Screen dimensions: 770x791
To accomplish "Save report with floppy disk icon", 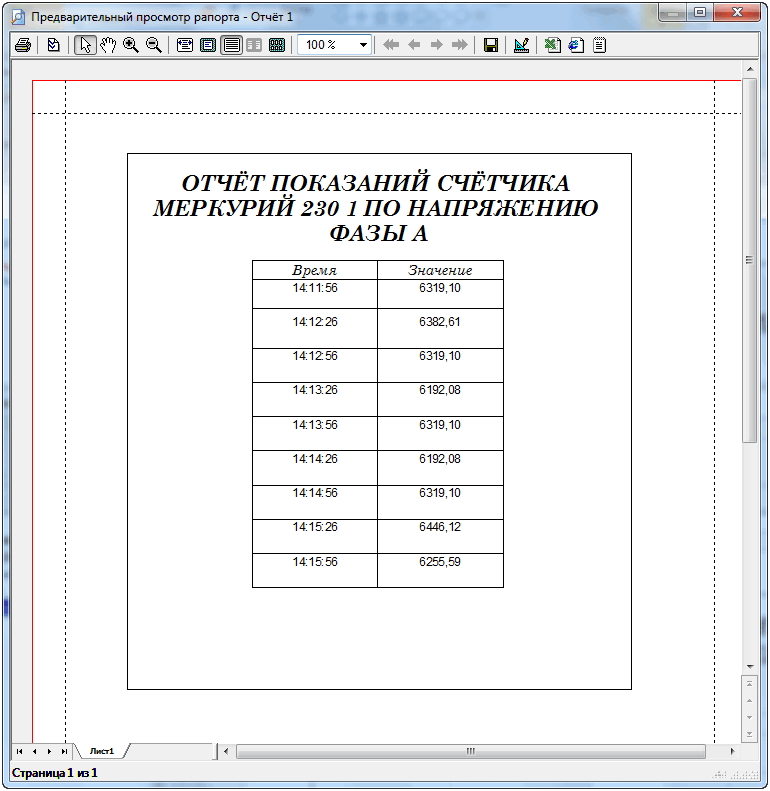I will coord(490,45).
